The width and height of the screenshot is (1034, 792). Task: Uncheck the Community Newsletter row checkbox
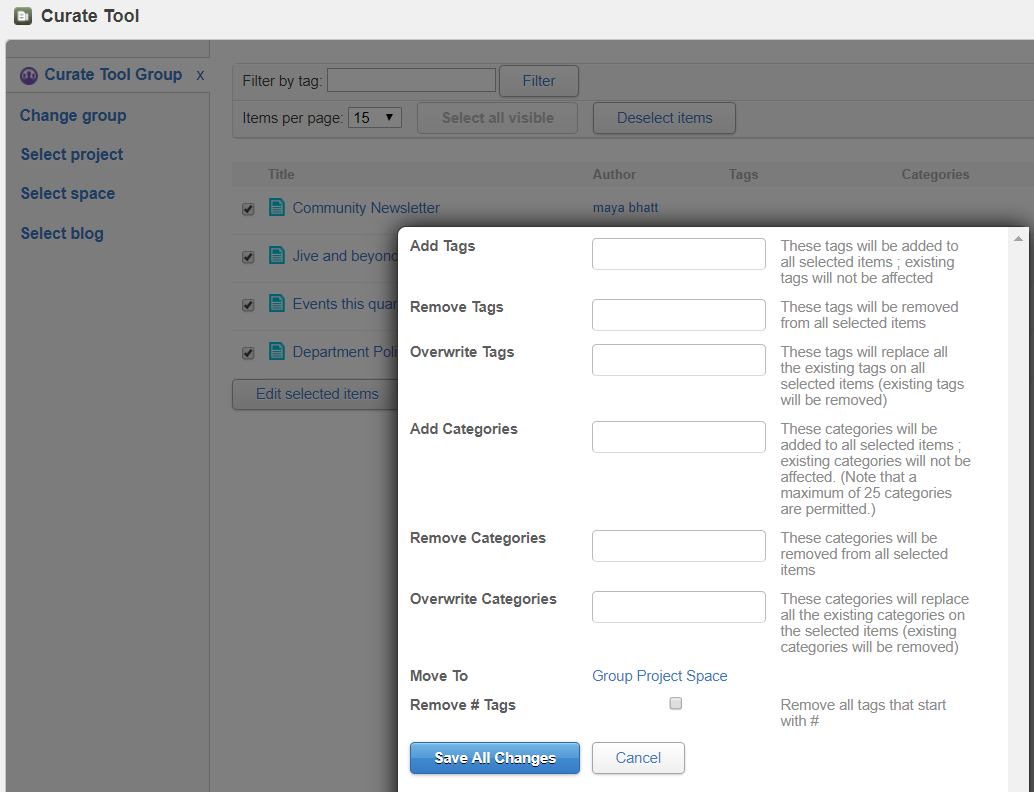(x=247, y=209)
